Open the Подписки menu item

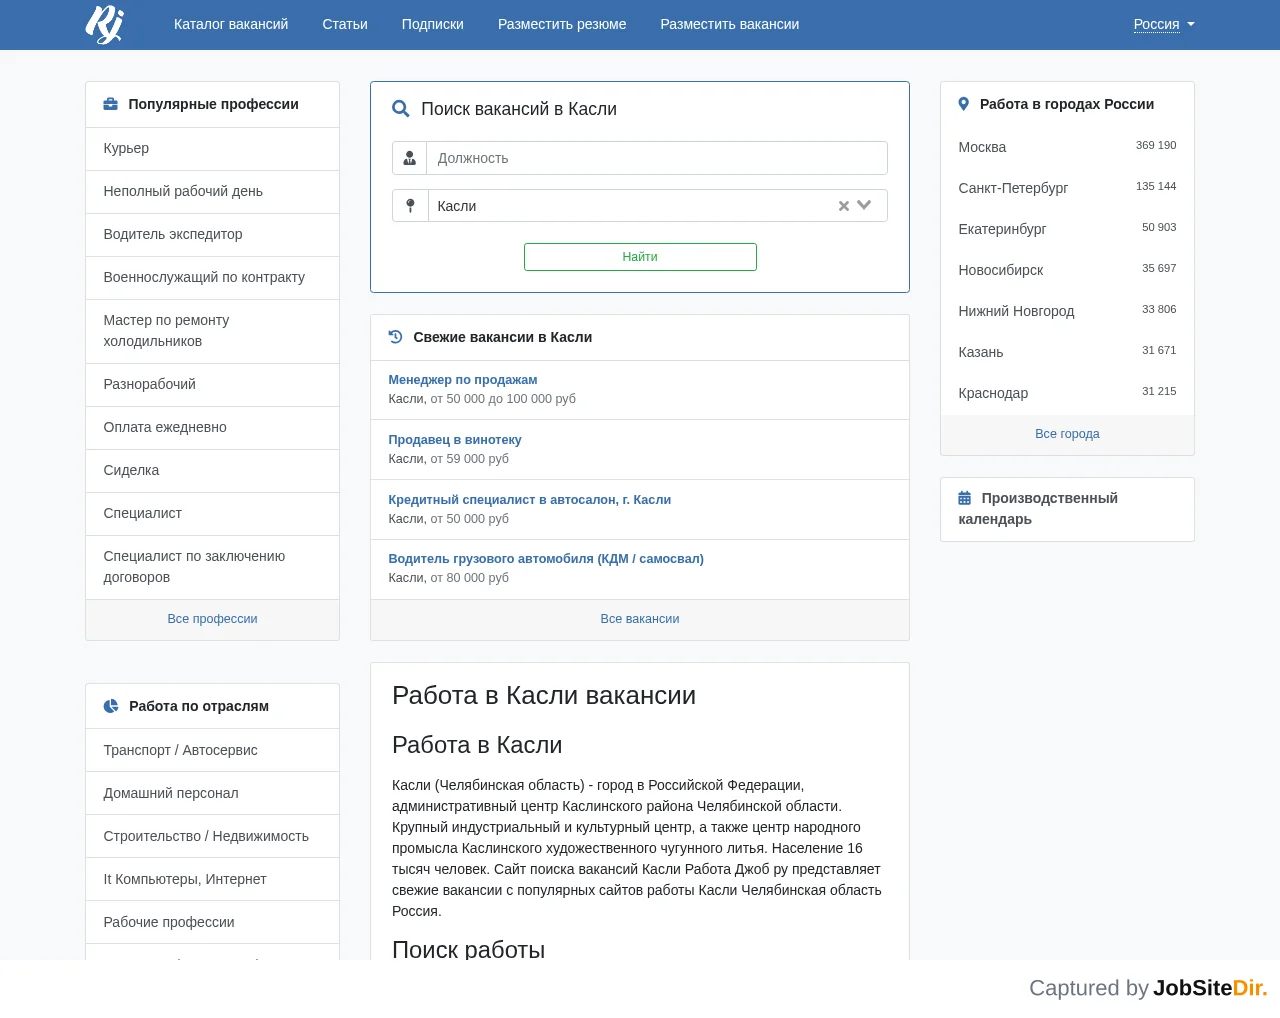(433, 24)
